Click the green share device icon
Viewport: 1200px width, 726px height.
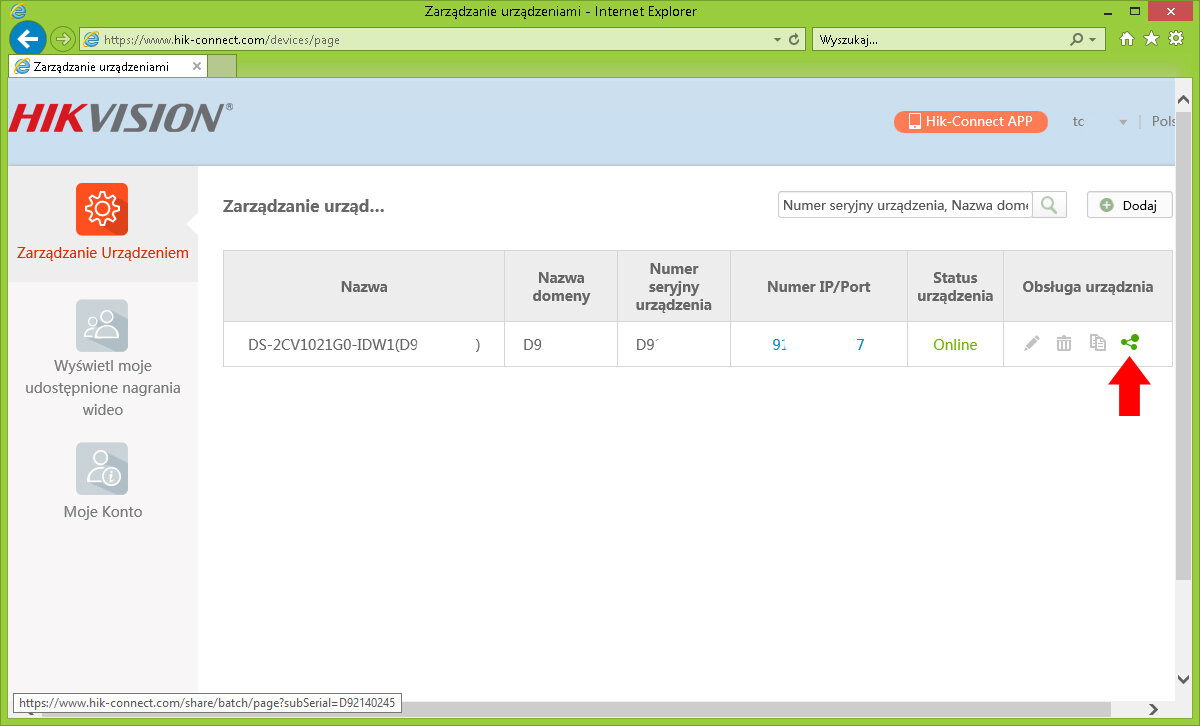pos(1130,343)
